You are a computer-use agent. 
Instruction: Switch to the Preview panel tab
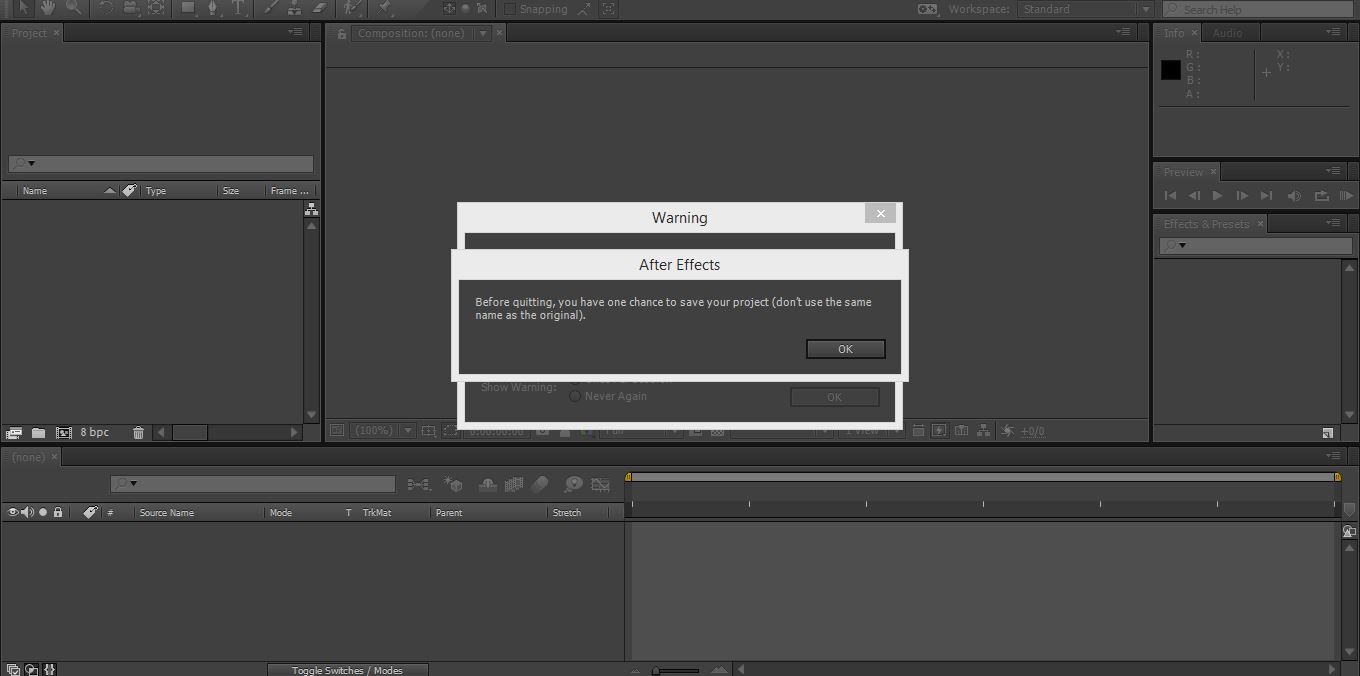(1183, 172)
